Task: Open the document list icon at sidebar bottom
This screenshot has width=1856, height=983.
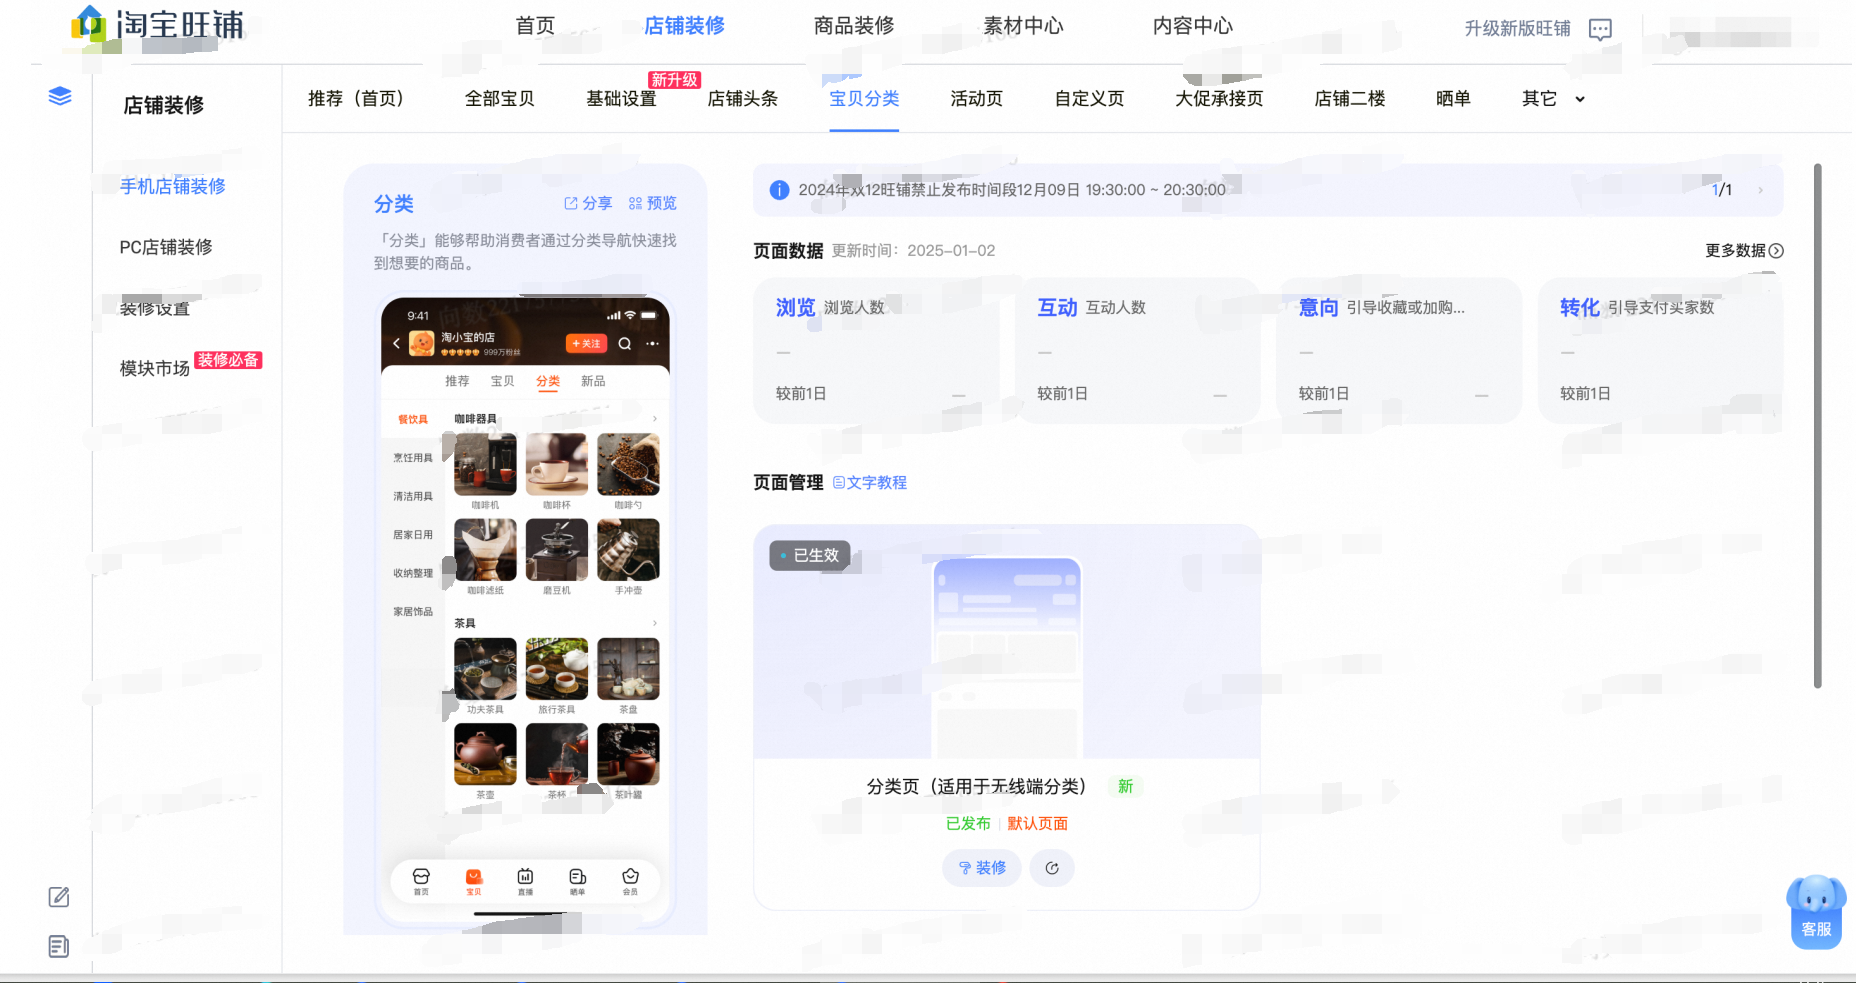Action: pos(59,946)
